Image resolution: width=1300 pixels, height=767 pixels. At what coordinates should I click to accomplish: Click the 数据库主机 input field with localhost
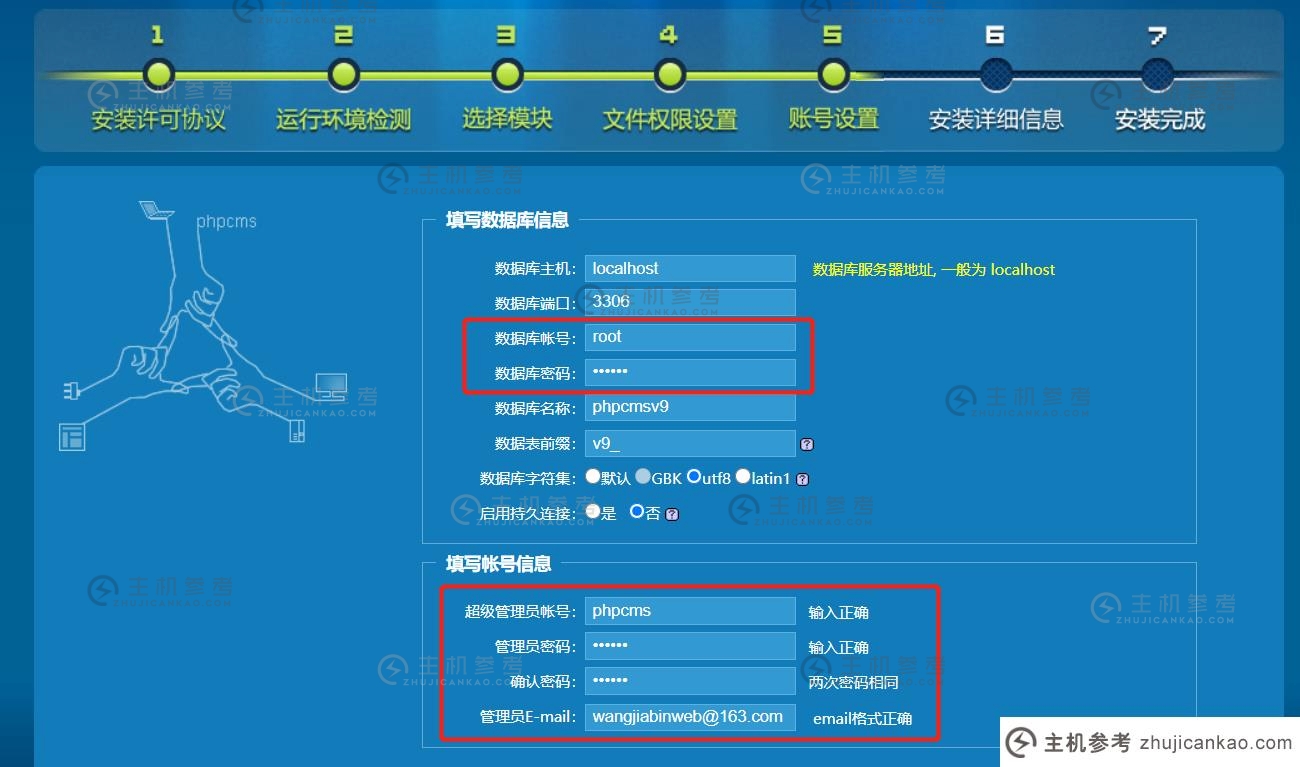(690, 268)
